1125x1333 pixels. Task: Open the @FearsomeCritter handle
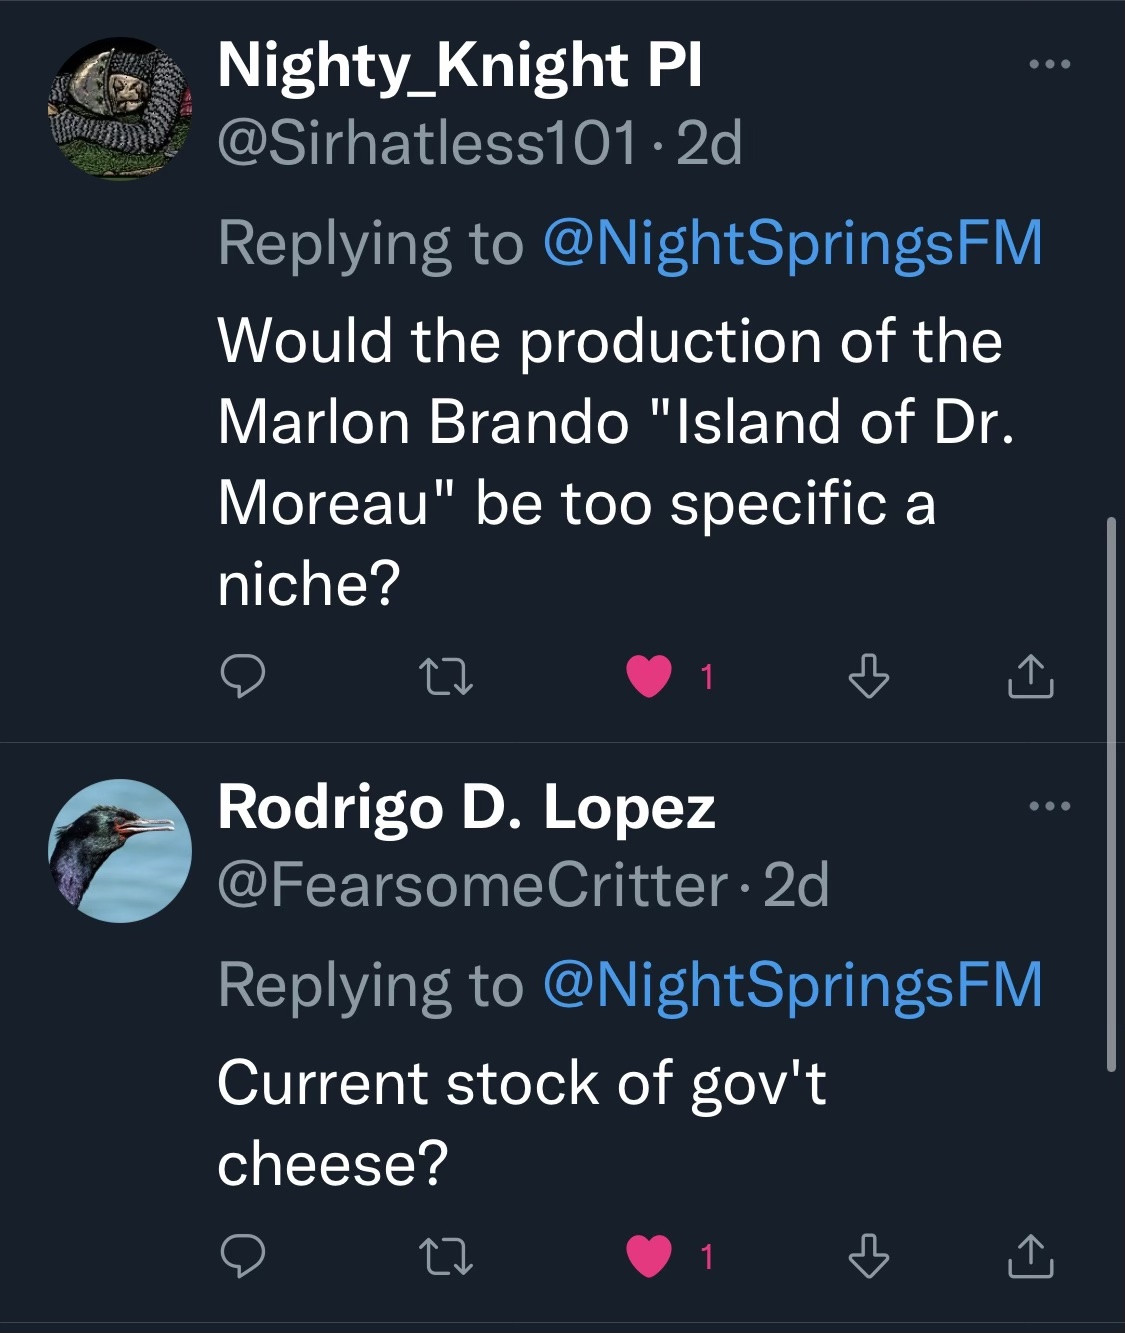[472, 885]
